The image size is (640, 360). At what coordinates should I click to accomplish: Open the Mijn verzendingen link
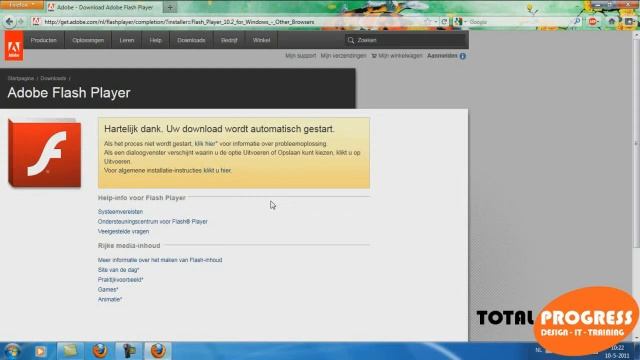[343, 56]
